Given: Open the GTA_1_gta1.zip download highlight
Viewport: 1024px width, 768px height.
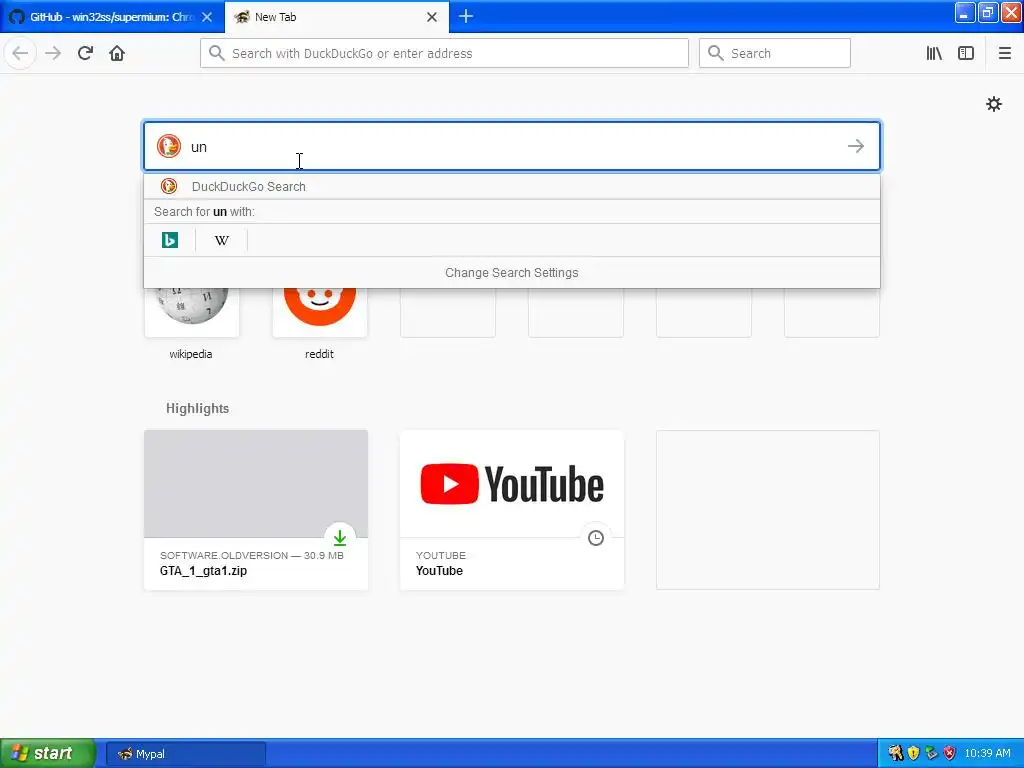Looking at the screenshot, I should click(x=256, y=510).
